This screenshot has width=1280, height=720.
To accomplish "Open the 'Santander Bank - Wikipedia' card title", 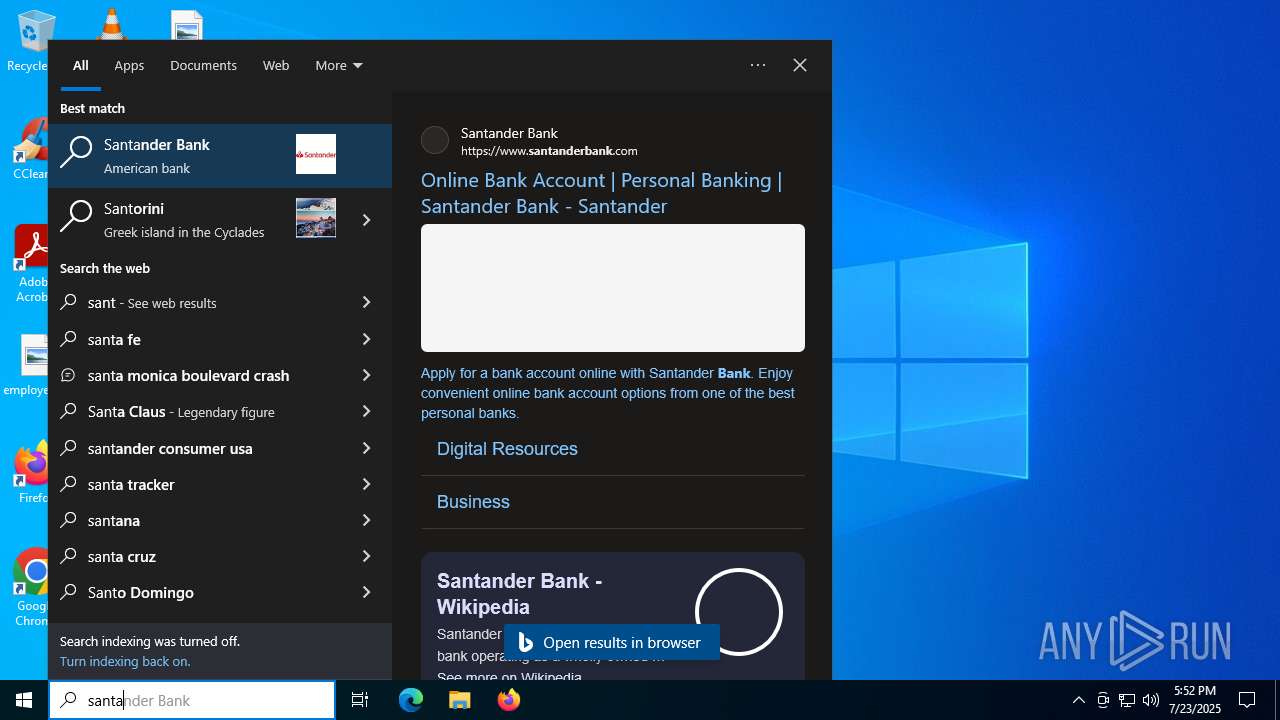I will (520, 594).
